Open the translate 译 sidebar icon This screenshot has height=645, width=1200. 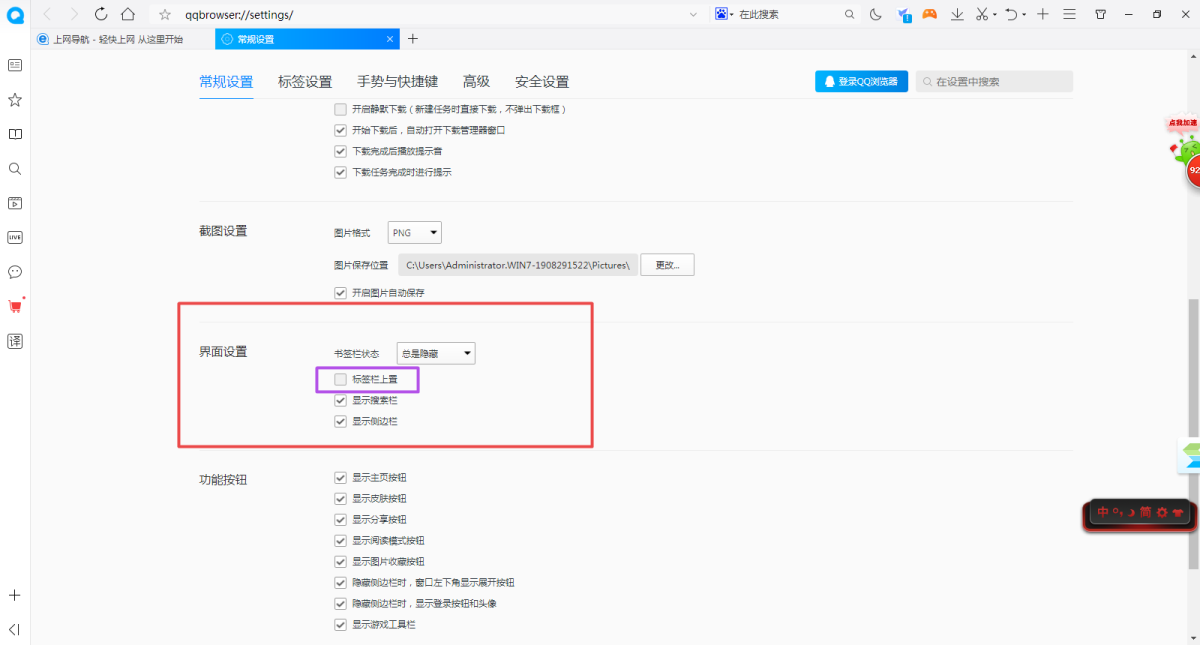[x=15, y=341]
